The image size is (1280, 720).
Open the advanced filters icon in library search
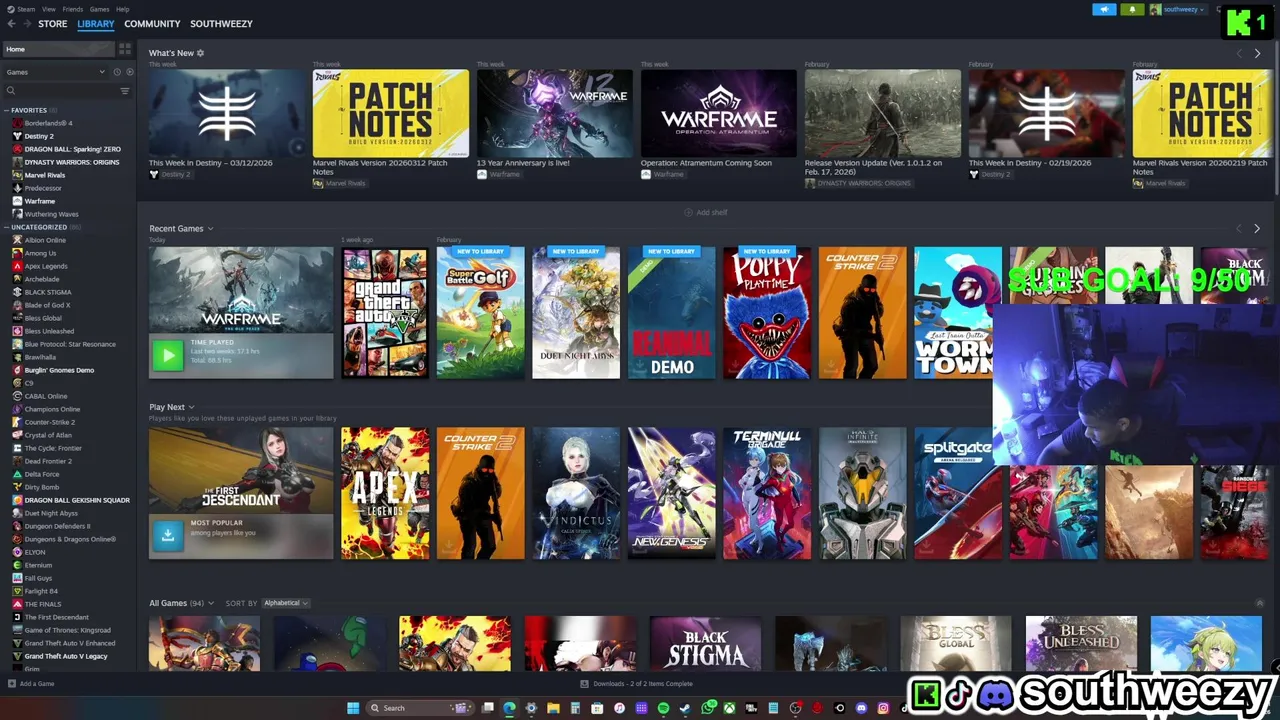[125, 91]
